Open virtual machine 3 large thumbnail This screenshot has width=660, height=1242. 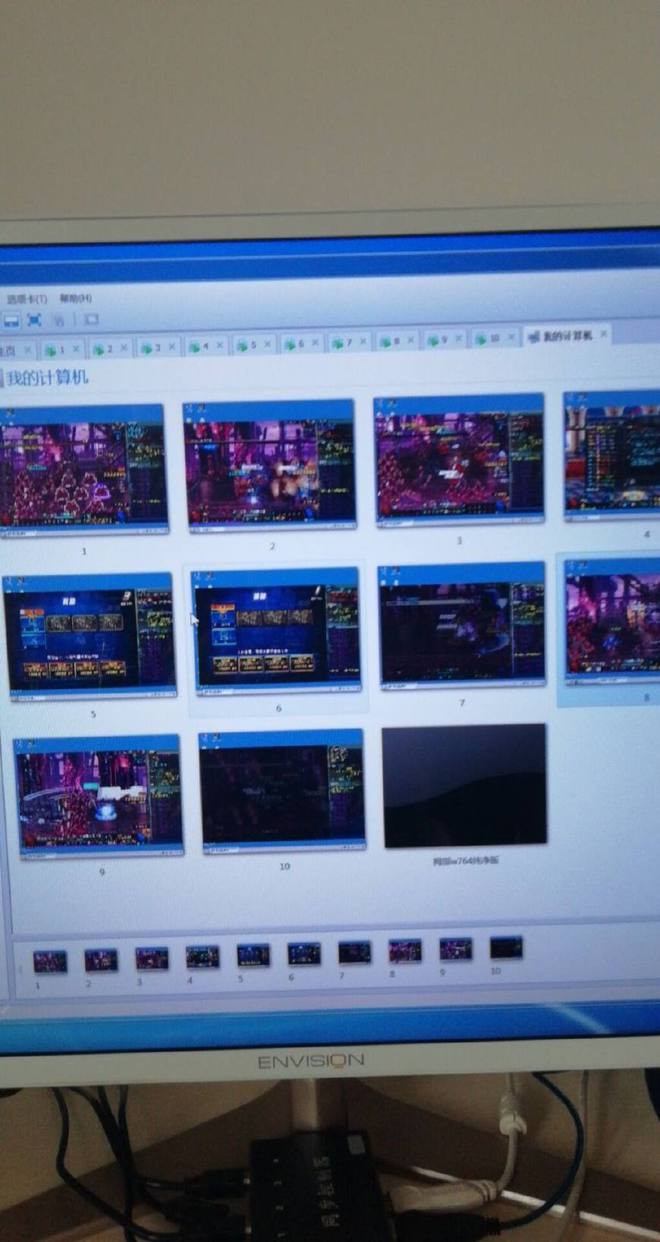click(459, 459)
